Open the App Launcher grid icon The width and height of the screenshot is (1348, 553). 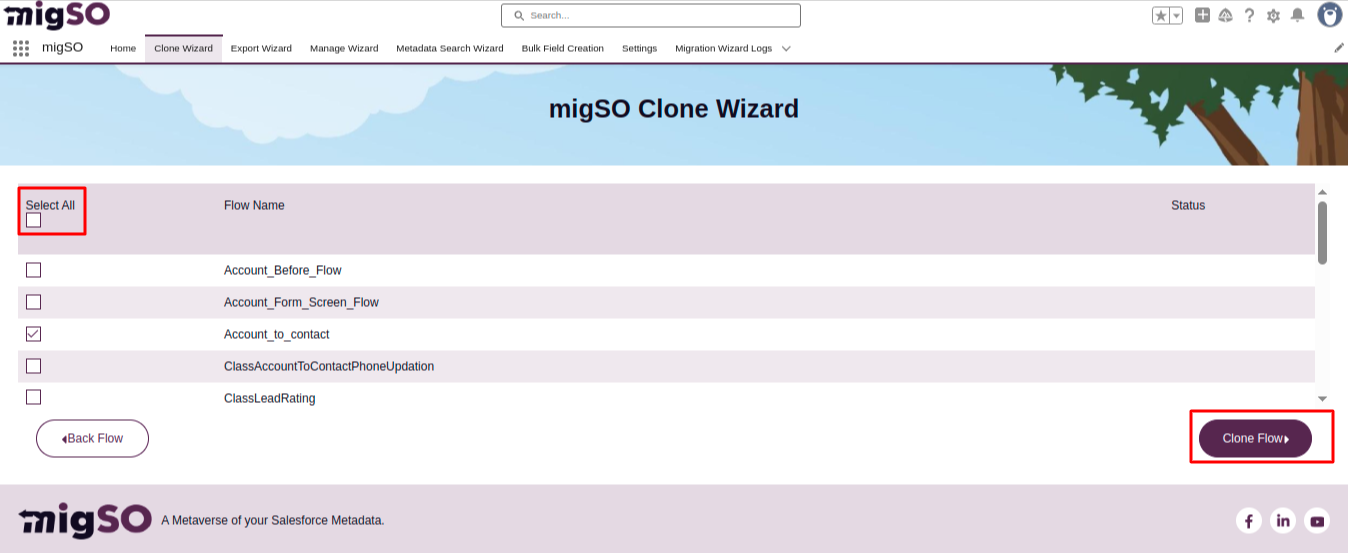[x=21, y=48]
